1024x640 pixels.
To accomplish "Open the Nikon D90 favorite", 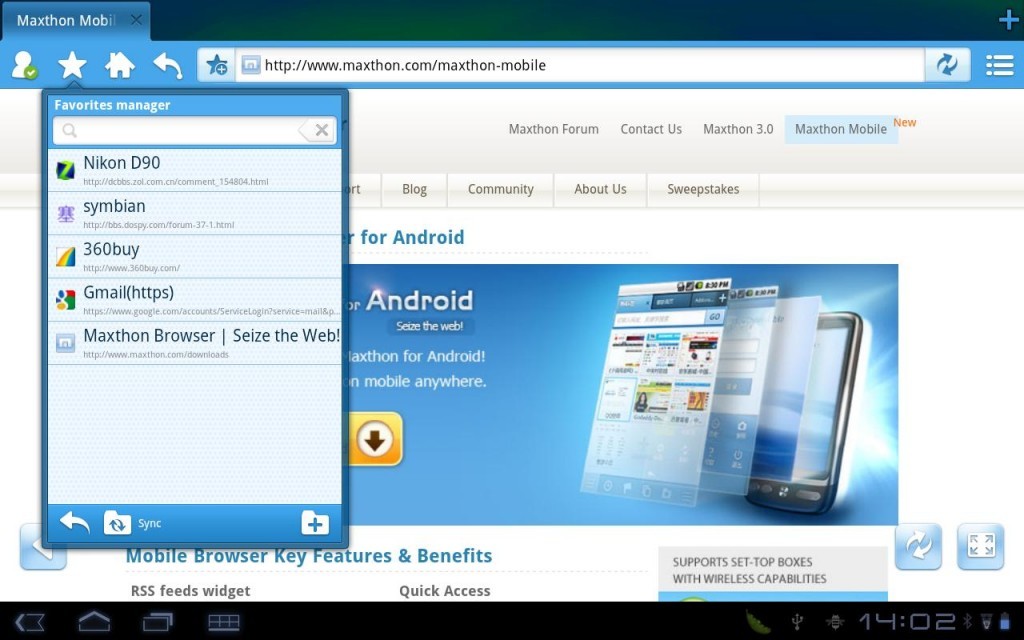I will 195,170.
